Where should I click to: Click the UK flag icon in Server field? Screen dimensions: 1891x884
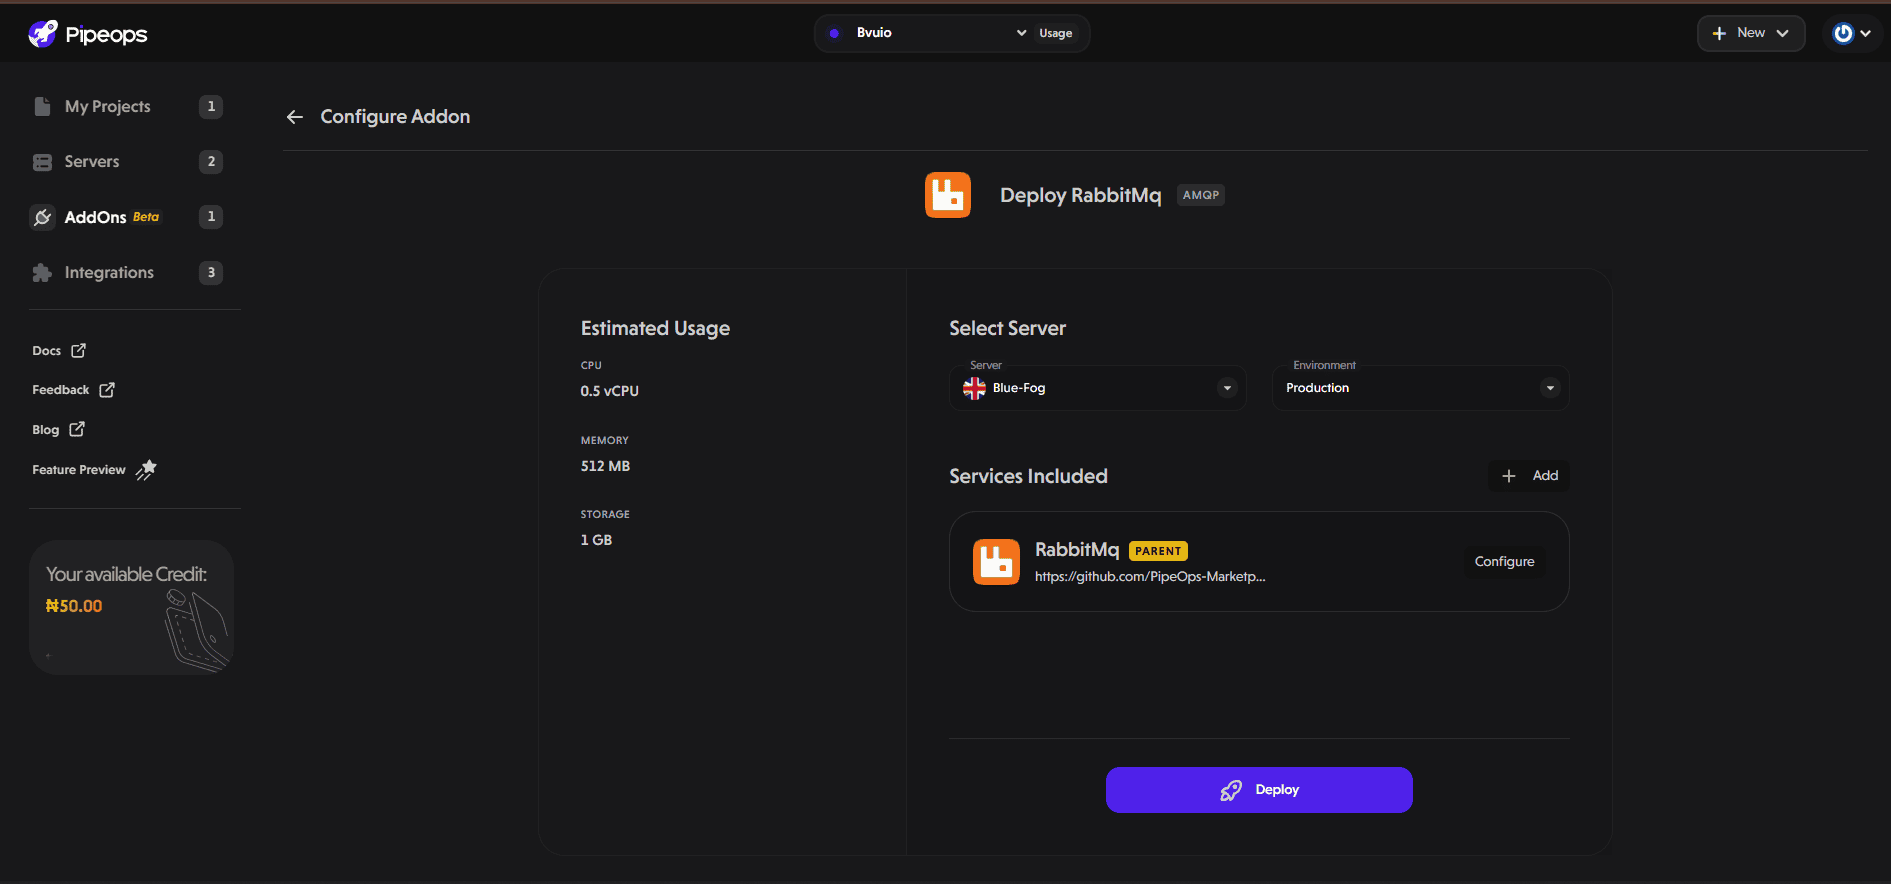[974, 388]
